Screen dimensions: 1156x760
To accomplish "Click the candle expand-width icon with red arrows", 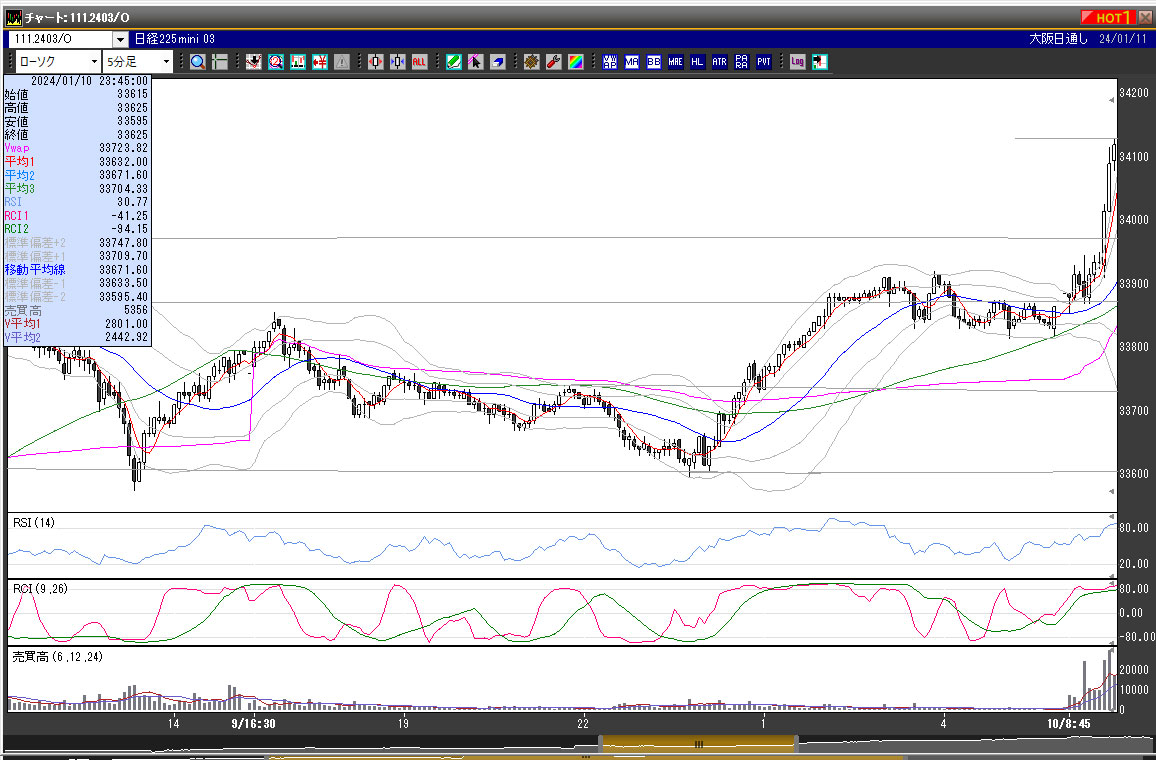I will 375,62.
